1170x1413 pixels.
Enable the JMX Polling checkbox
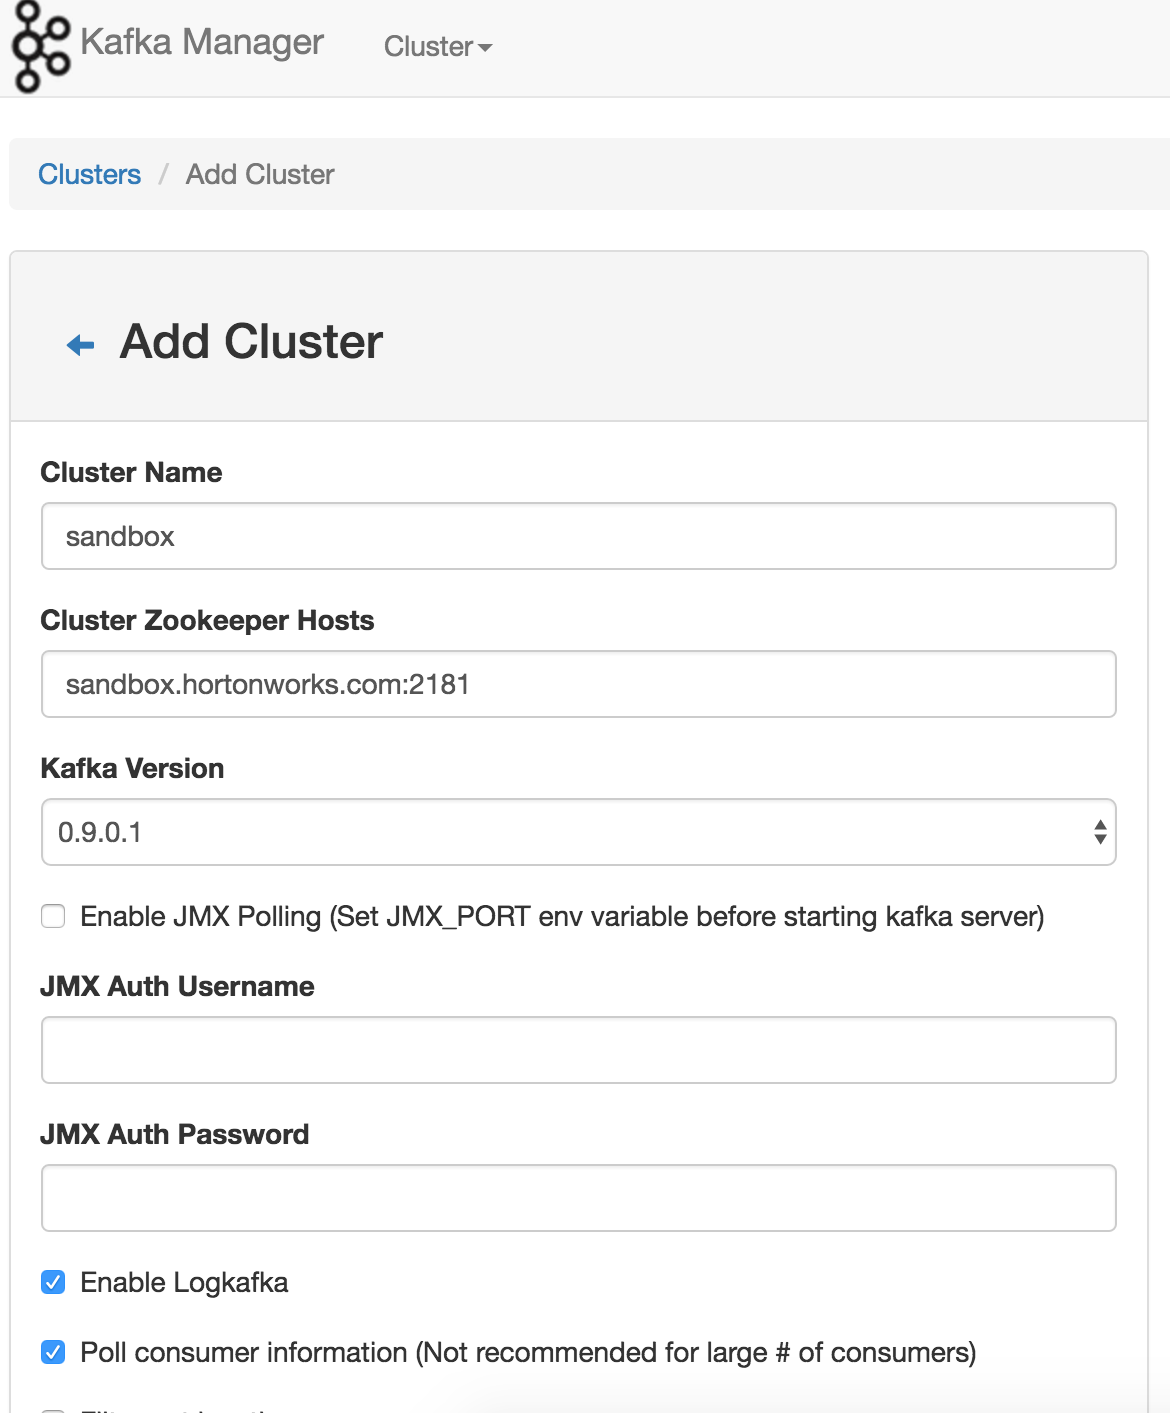[53, 916]
